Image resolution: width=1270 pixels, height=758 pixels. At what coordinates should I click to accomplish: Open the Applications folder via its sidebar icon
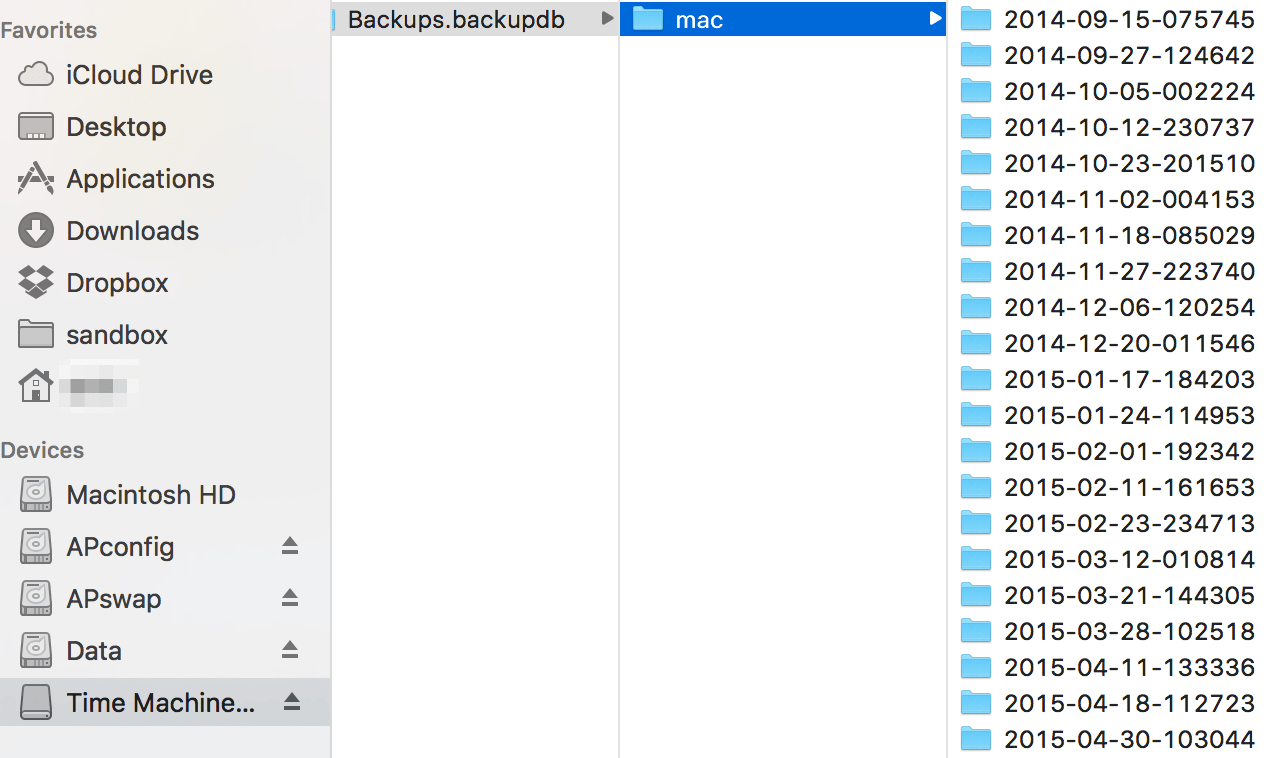click(x=35, y=178)
